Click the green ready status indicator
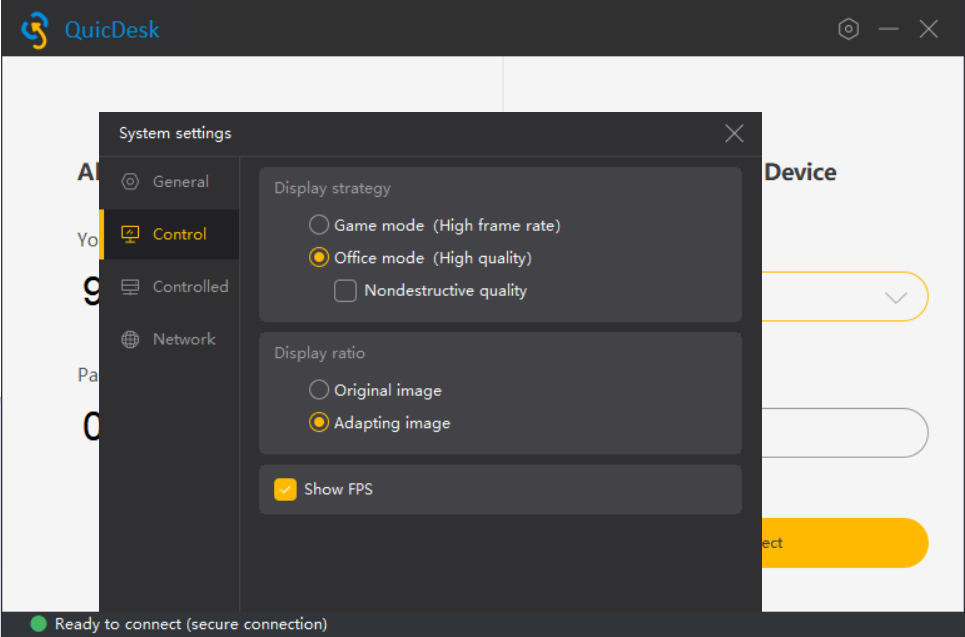Viewport: 965px width, 637px height. click(38, 623)
